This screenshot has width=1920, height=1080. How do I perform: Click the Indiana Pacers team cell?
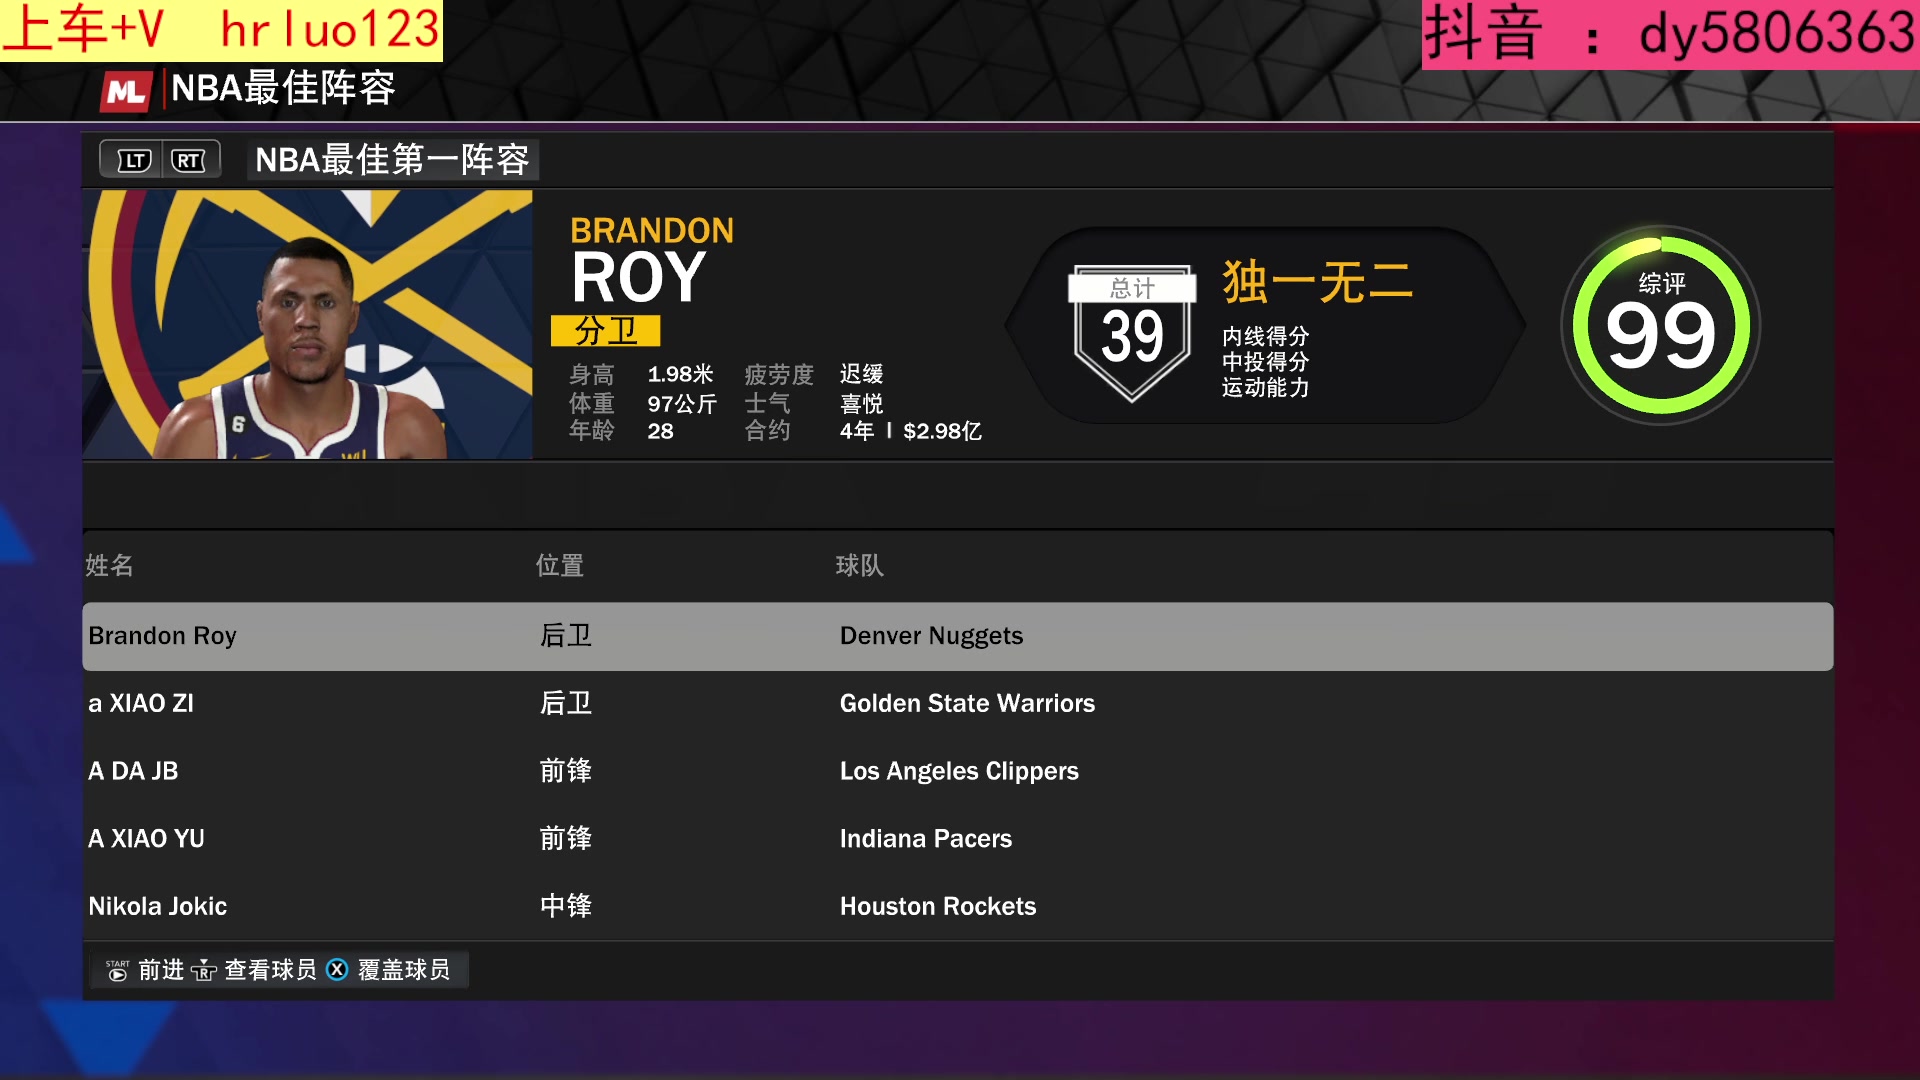925,839
